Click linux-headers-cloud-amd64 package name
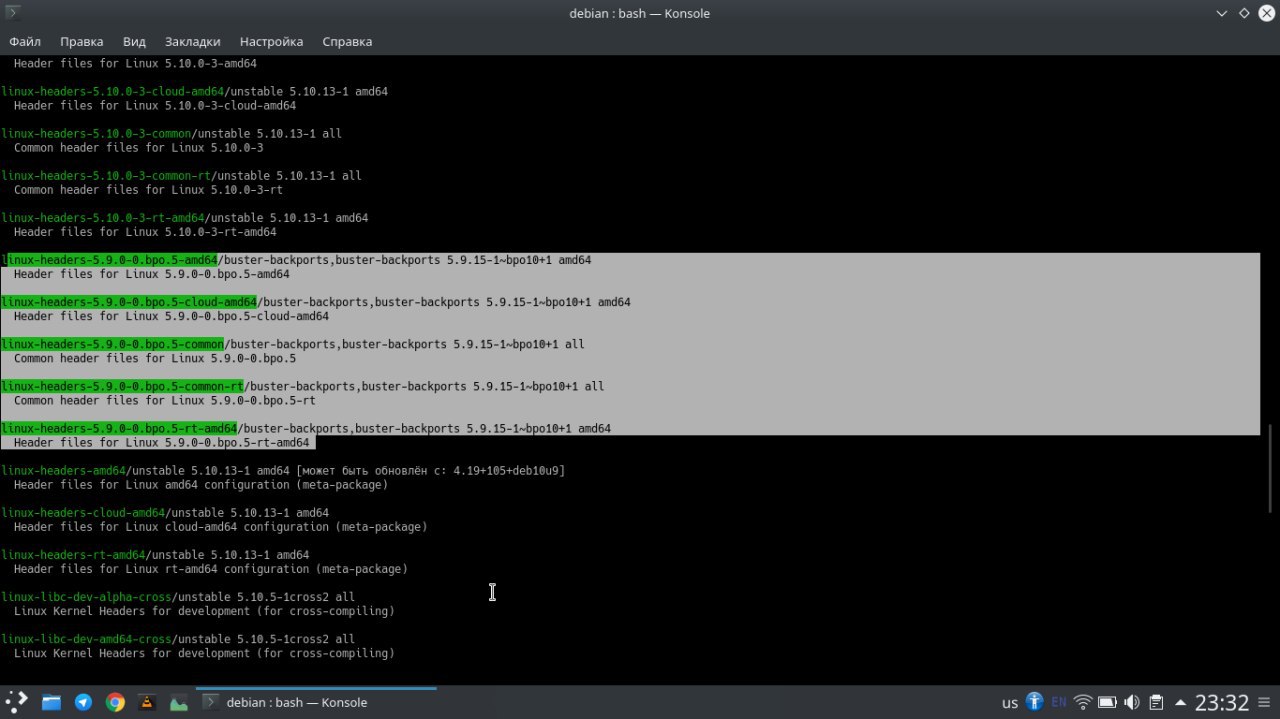This screenshot has height=719, width=1280. [x=83, y=512]
